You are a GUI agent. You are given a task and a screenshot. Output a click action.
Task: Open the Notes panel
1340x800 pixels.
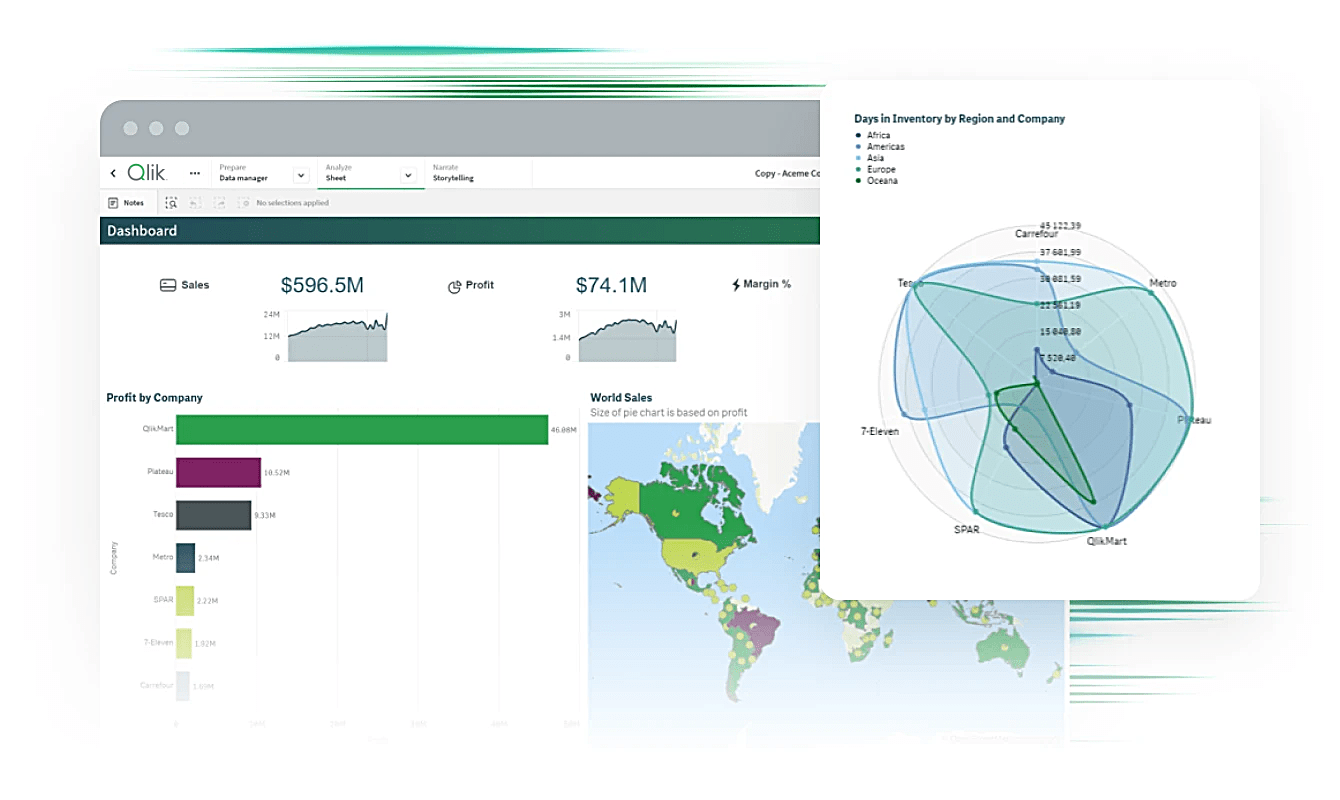point(126,203)
